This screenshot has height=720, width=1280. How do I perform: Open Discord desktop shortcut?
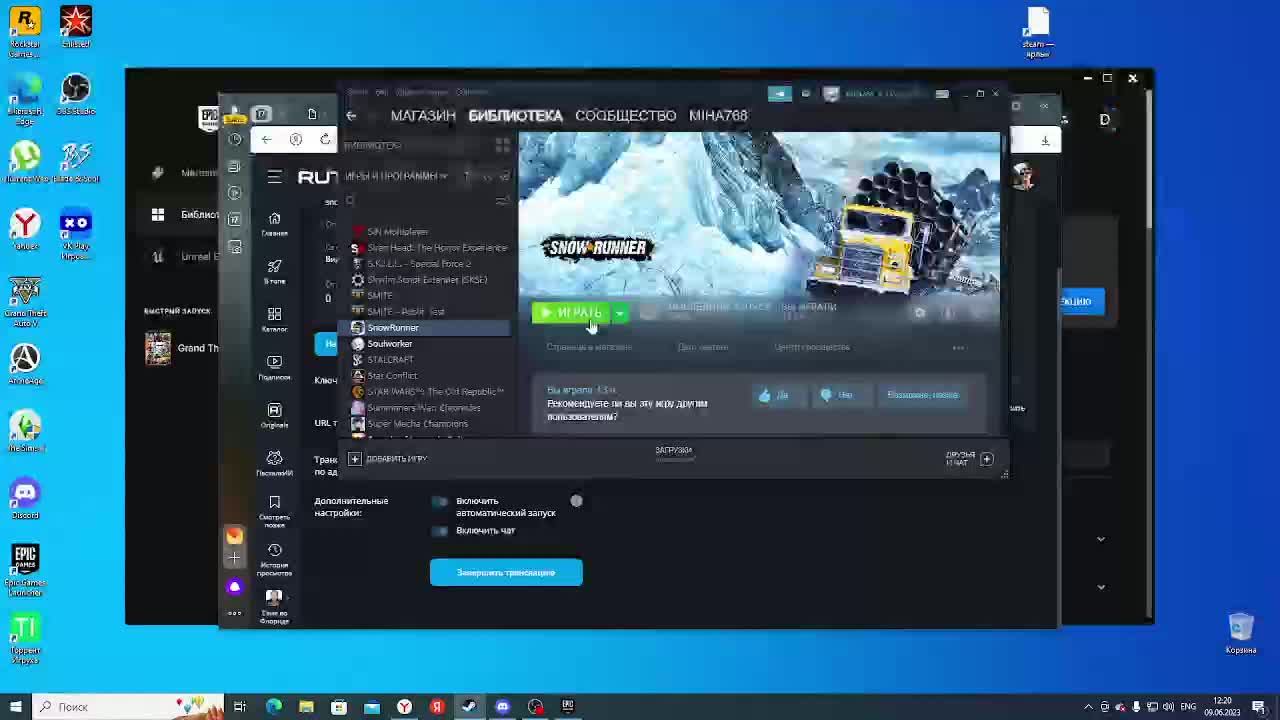point(25,500)
